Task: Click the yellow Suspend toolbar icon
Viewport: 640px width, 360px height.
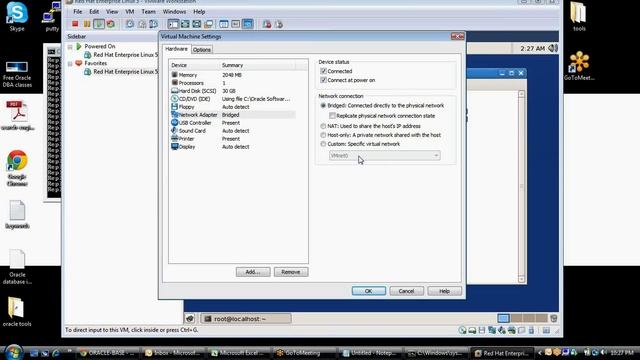Action: (87, 24)
